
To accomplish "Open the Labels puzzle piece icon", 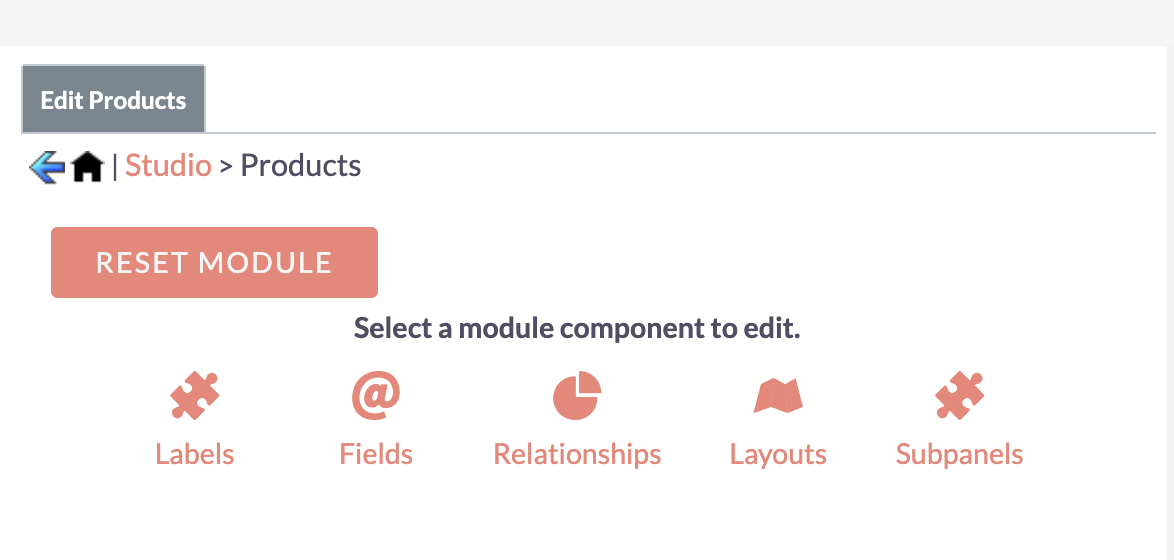I will (x=195, y=395).
